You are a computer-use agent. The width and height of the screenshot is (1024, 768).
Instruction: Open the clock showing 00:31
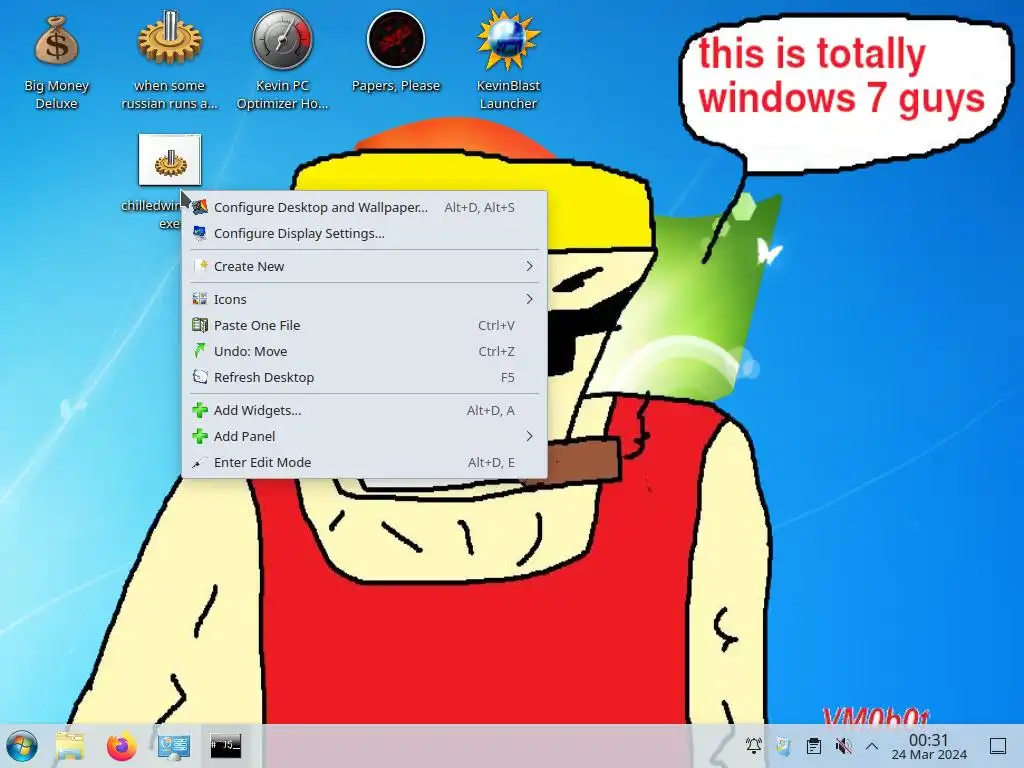coord(929,746)
